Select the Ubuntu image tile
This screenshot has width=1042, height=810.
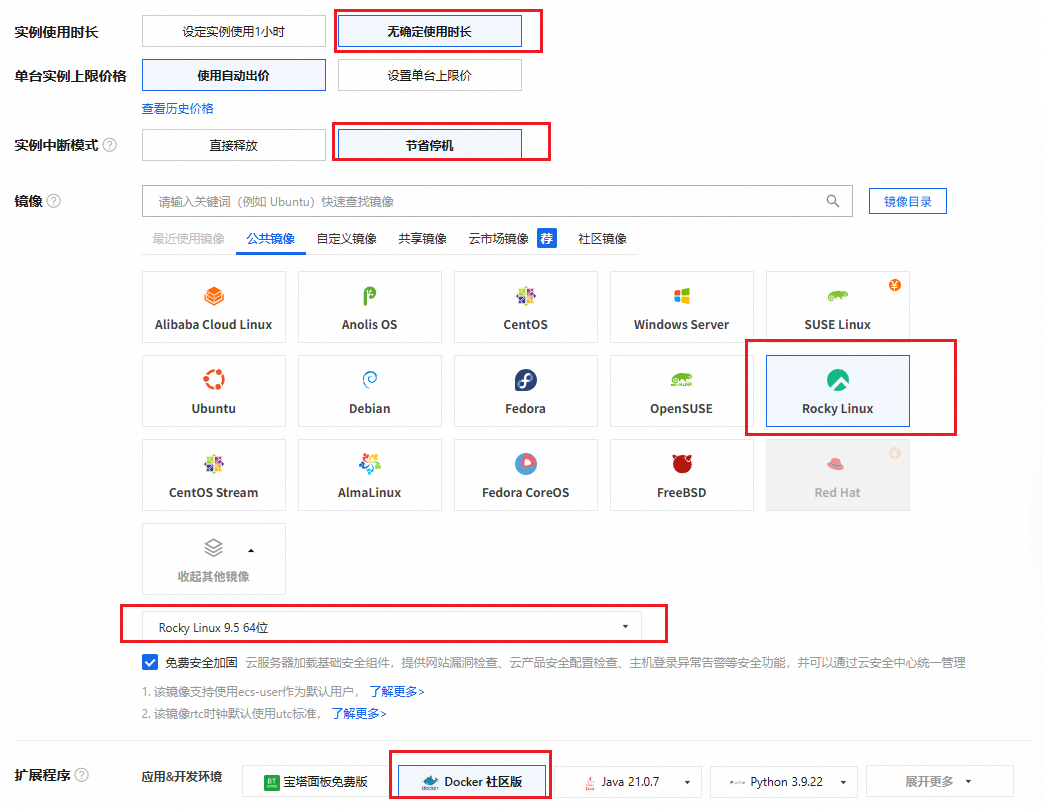pyautogui.click(x=213, y=391)
